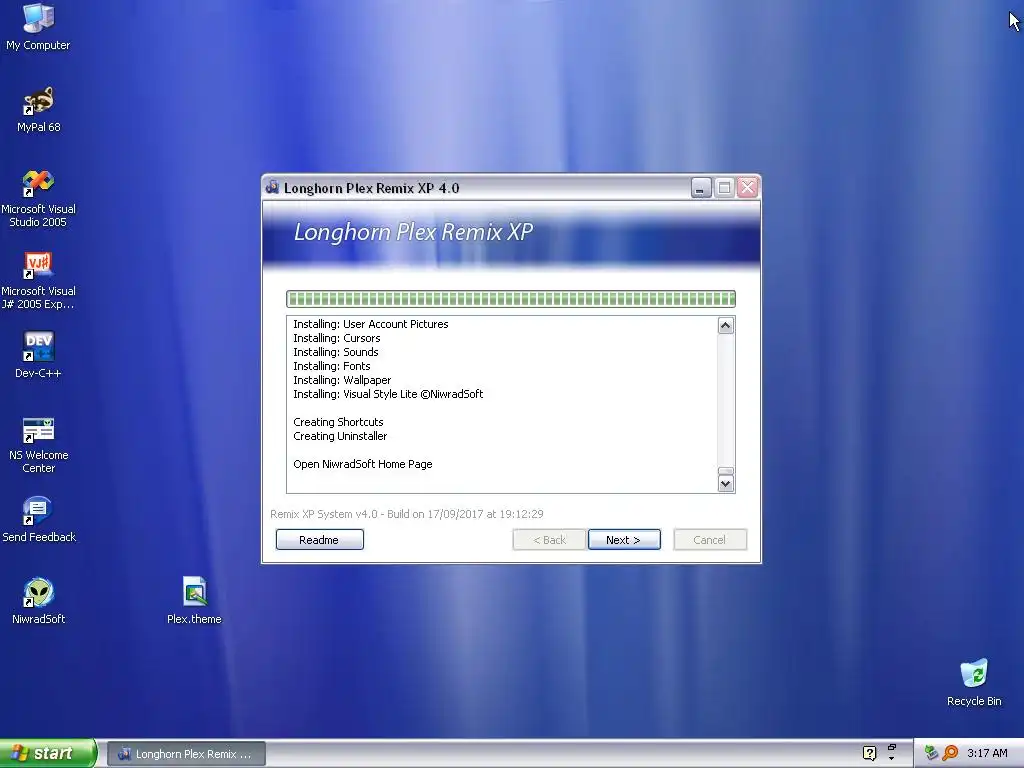
Task: Click the log scroll down arrow
Action: [x=726, y=484]
